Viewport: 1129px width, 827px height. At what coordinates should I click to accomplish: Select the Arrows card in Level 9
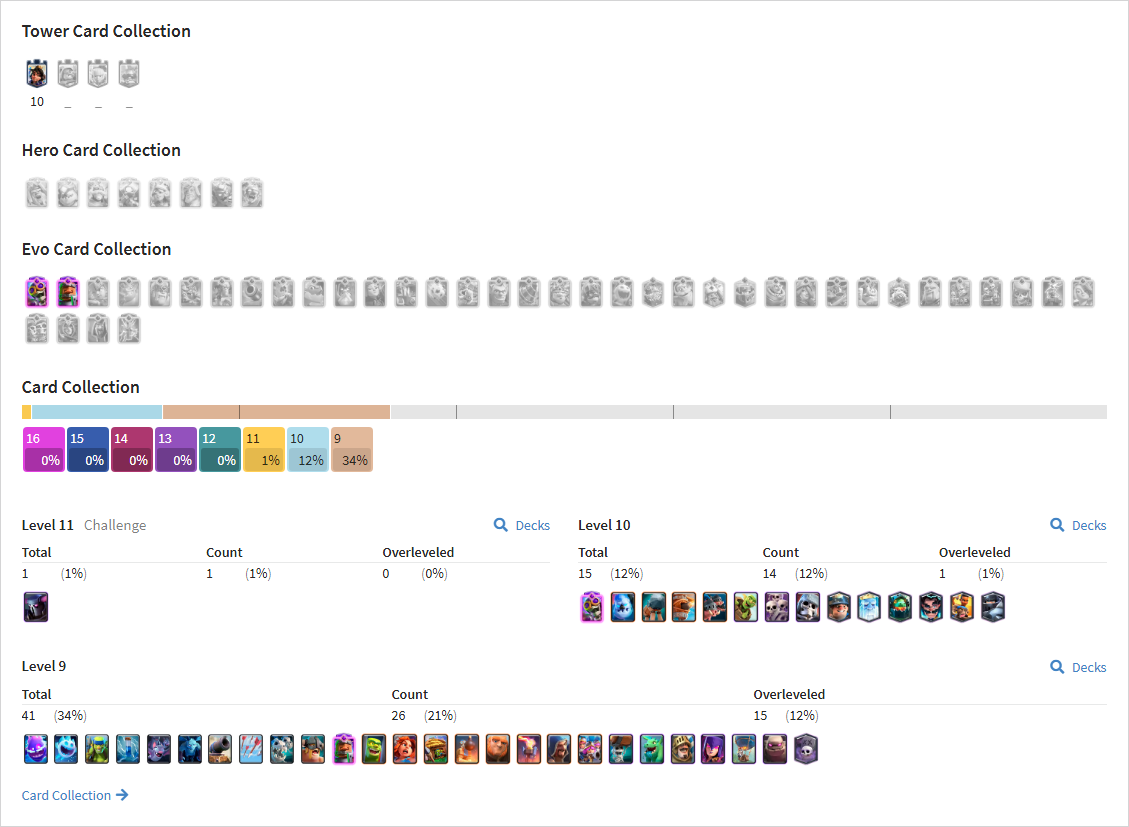click(x=251, y=749)
